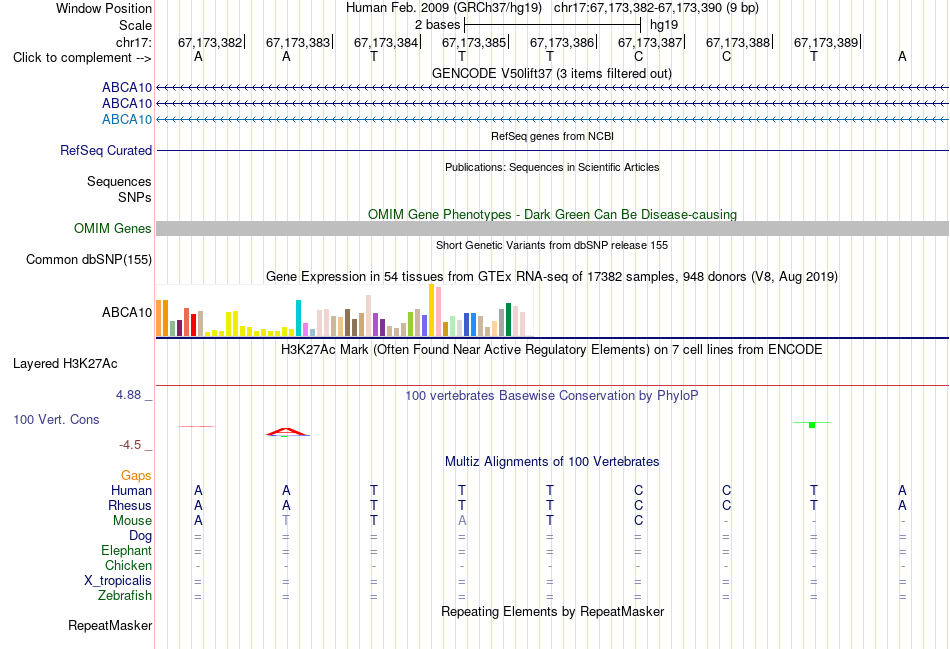The height and width of the screenshot is (649, 950).
Task: Click the -4.5 conservation scale value
Action: 130,445
